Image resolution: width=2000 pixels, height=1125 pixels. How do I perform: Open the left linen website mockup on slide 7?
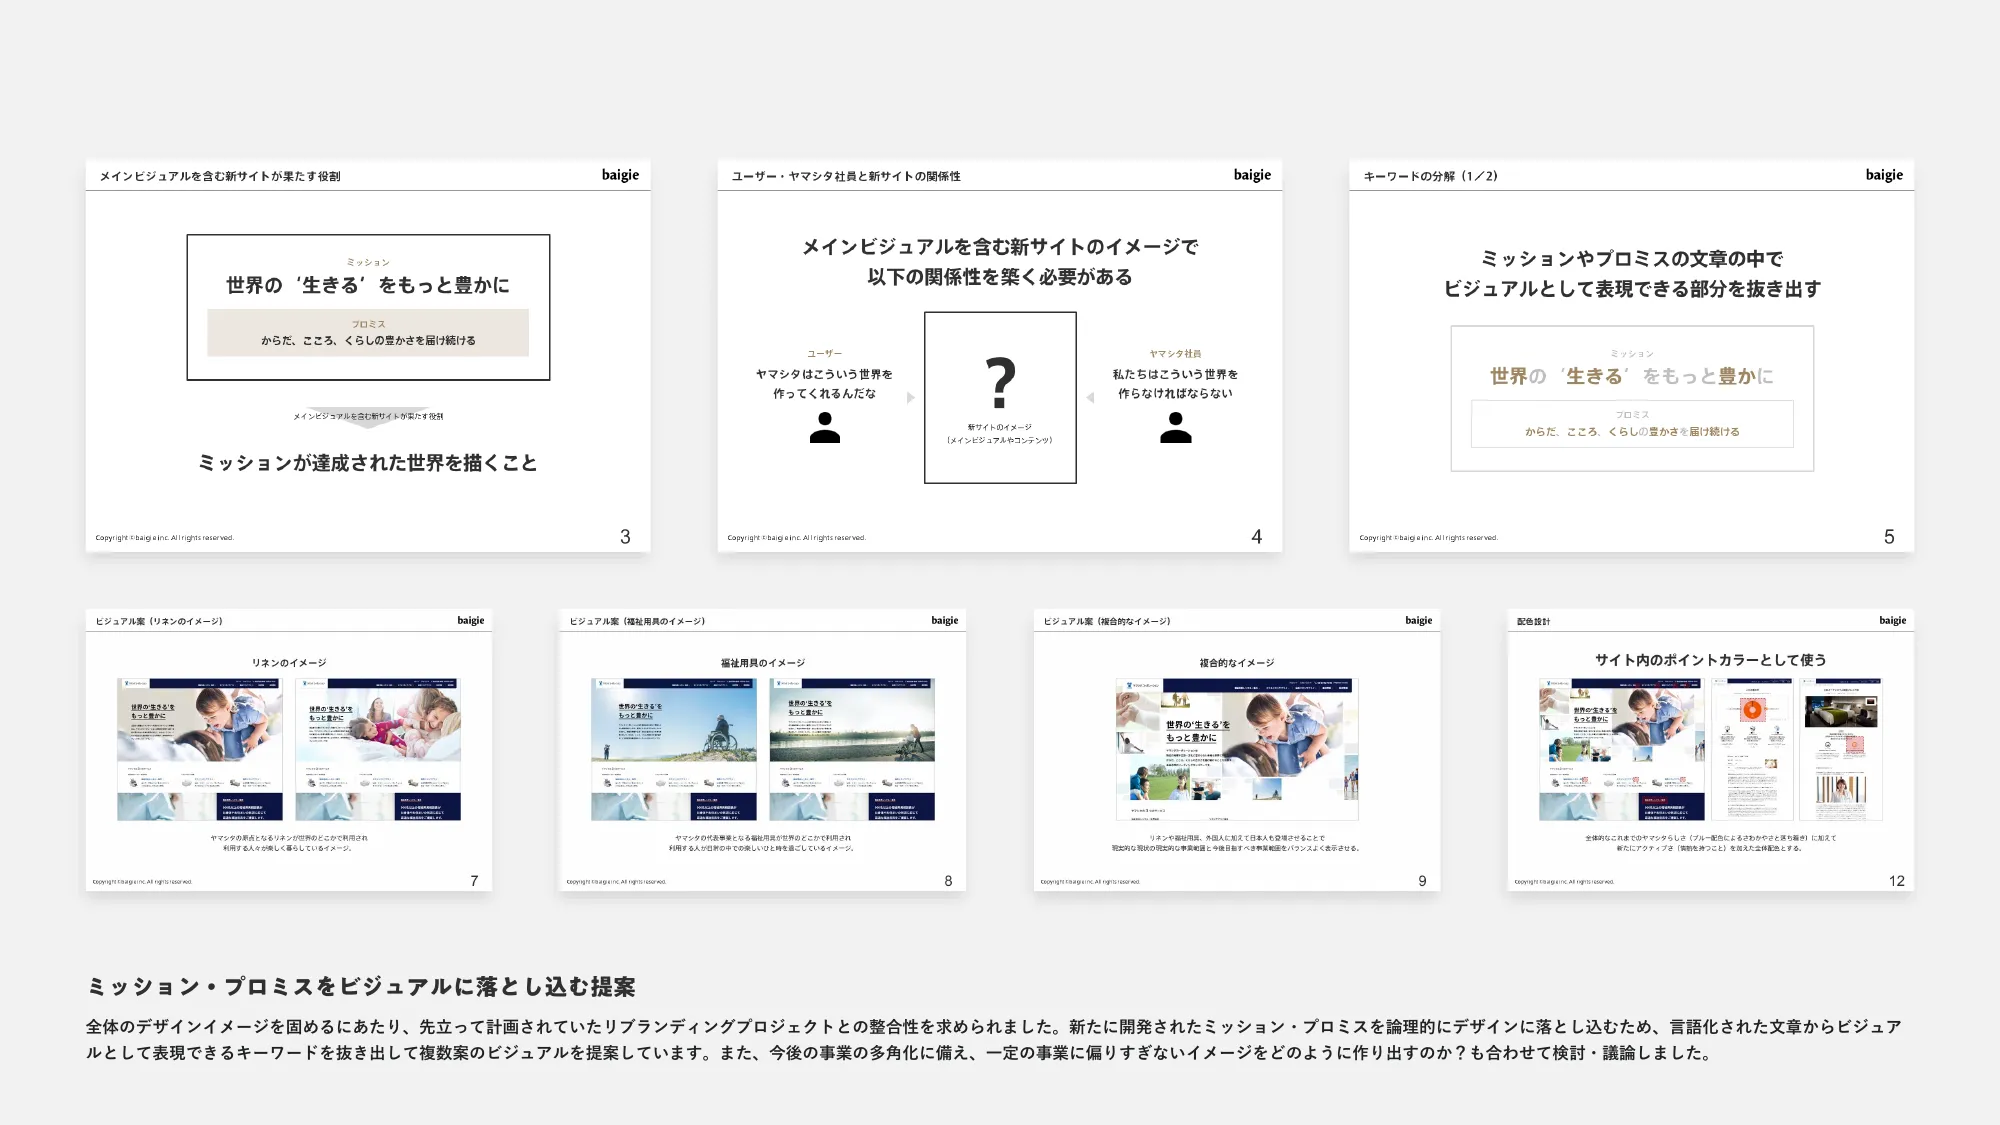200,749
